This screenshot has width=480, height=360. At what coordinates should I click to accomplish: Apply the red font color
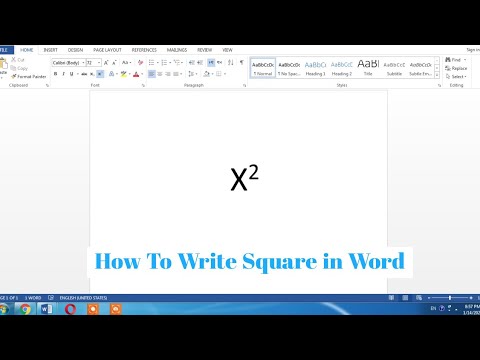point(136,74)
